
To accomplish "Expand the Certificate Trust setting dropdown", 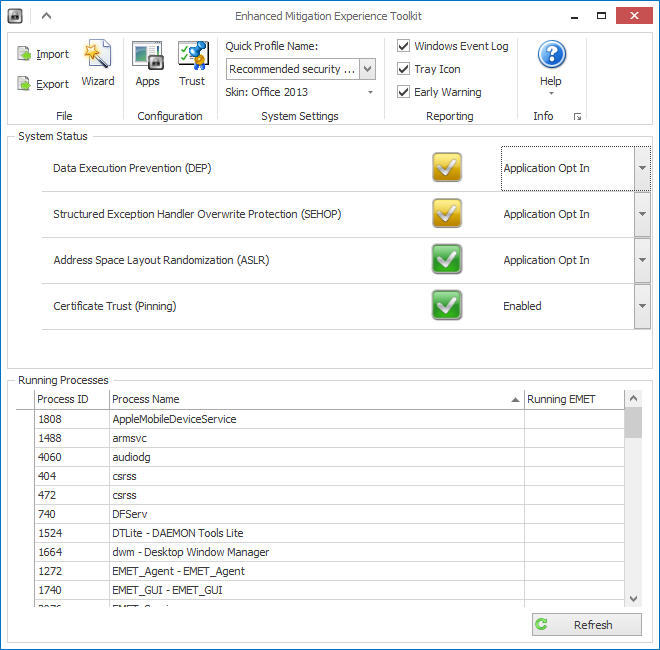I will 642,306.
